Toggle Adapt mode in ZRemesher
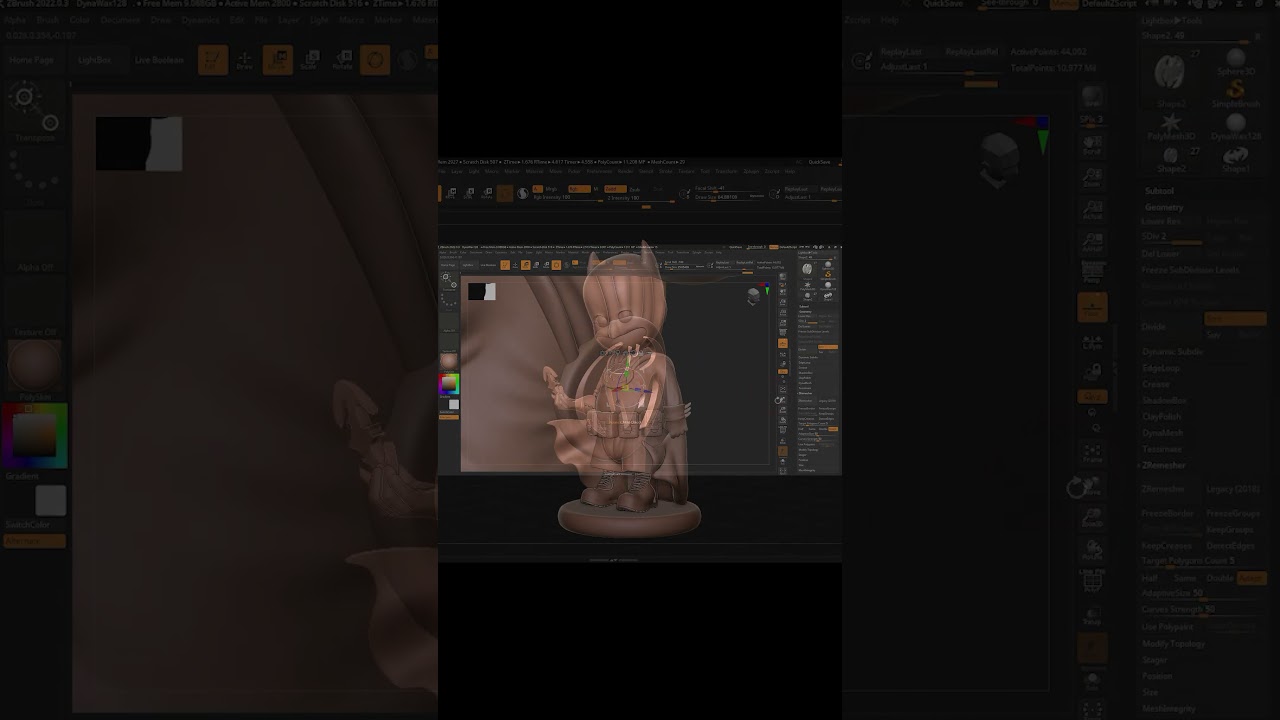Screen dimensions: 1280x720 tap(1251, 578)
